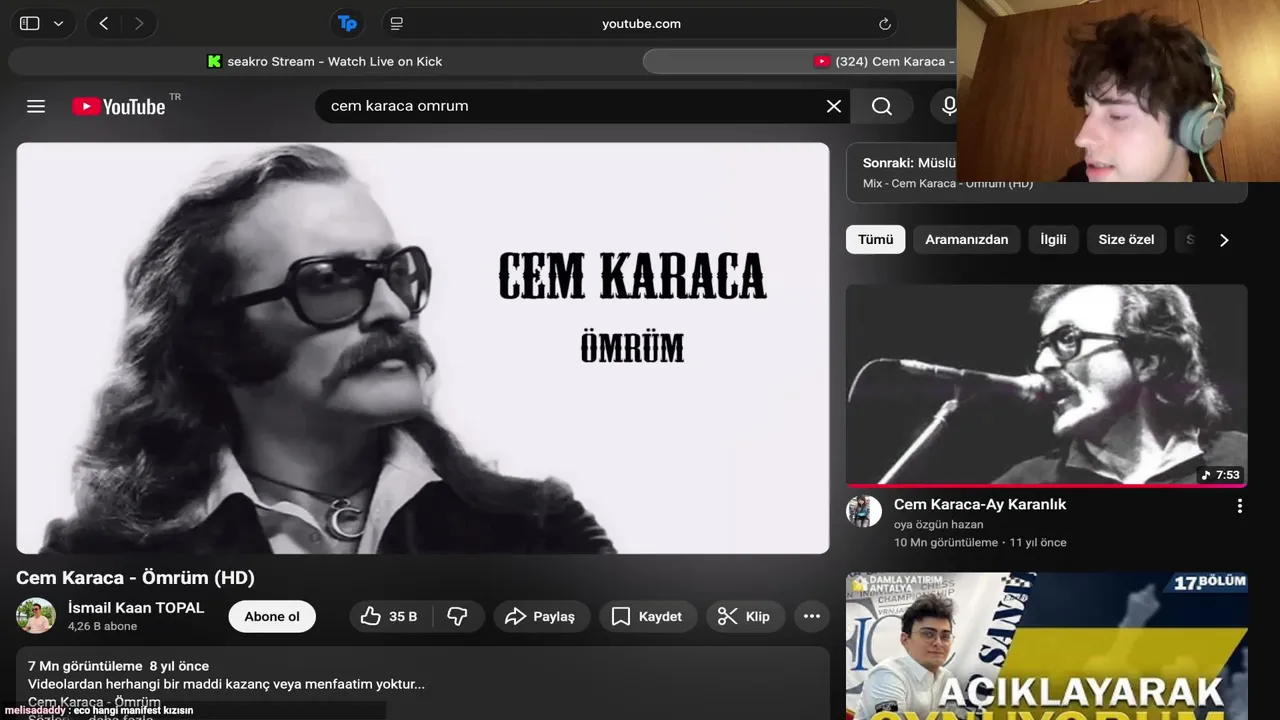Share the video with Paylaş
The width and height of the screenshot is (1280, 720).
(x=541, y=616)
